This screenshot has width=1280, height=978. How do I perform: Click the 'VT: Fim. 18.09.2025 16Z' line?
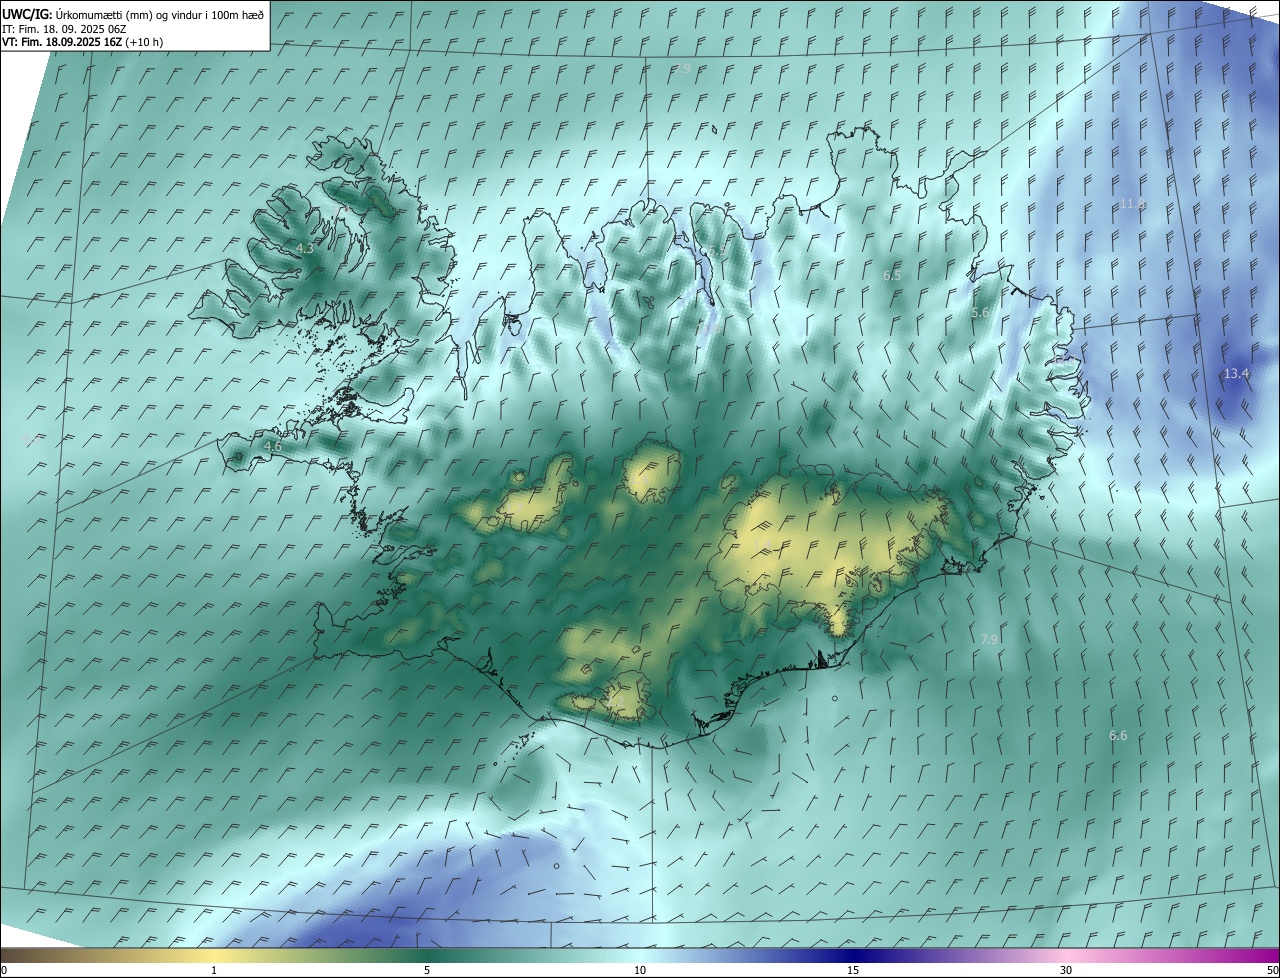coord(83,42)
